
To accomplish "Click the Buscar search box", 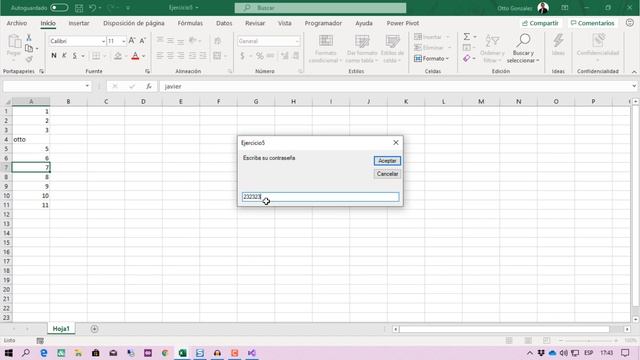I will point(320,8).
